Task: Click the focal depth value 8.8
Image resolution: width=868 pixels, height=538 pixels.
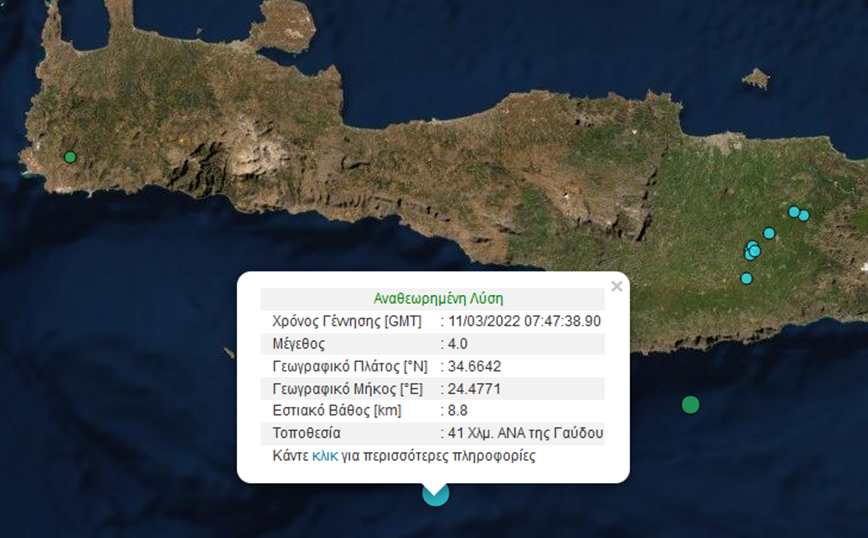Action: click(x=458, y=411)
